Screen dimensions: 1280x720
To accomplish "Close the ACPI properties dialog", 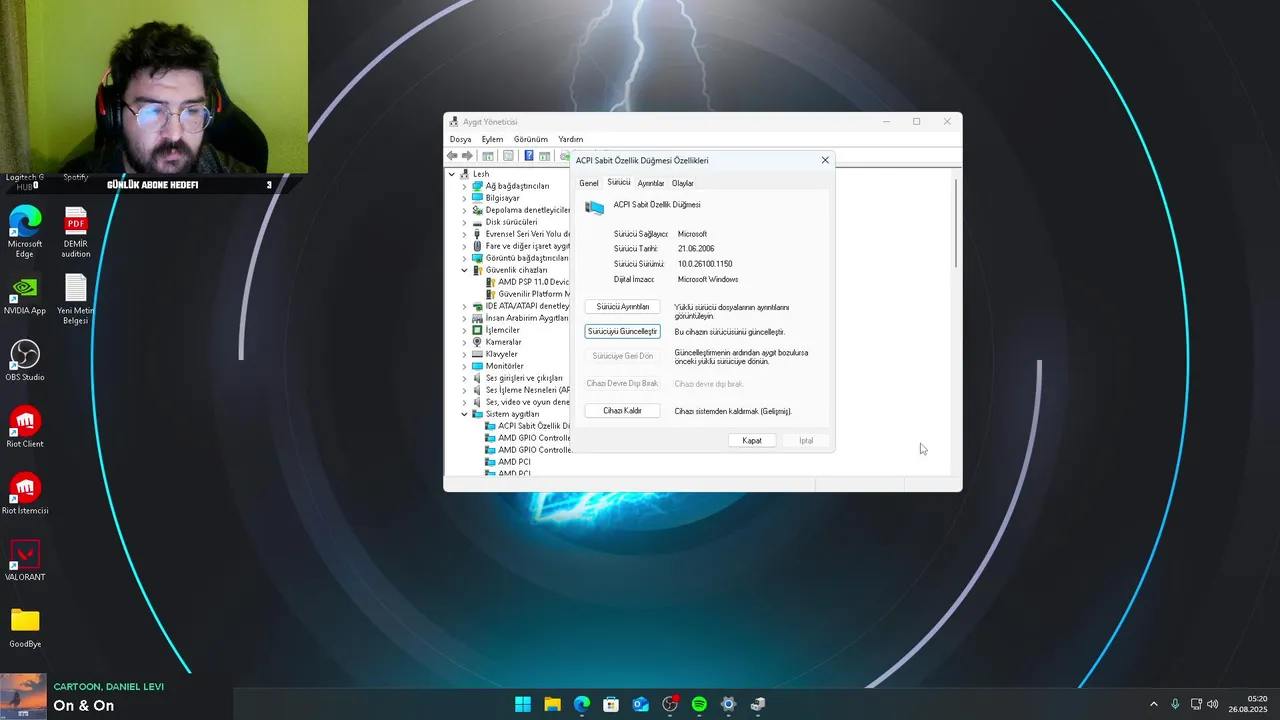I will tap(825, 160).
